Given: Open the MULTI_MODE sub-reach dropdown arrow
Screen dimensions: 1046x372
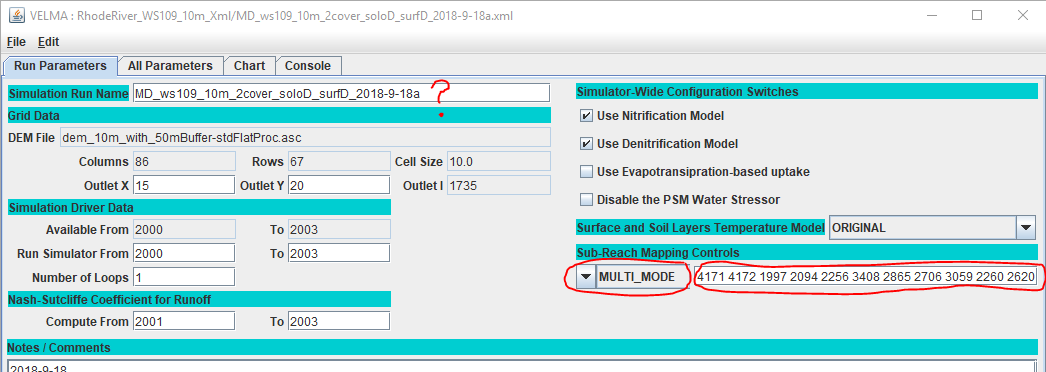Looking at the screenshot, I should tap(586, 277).
